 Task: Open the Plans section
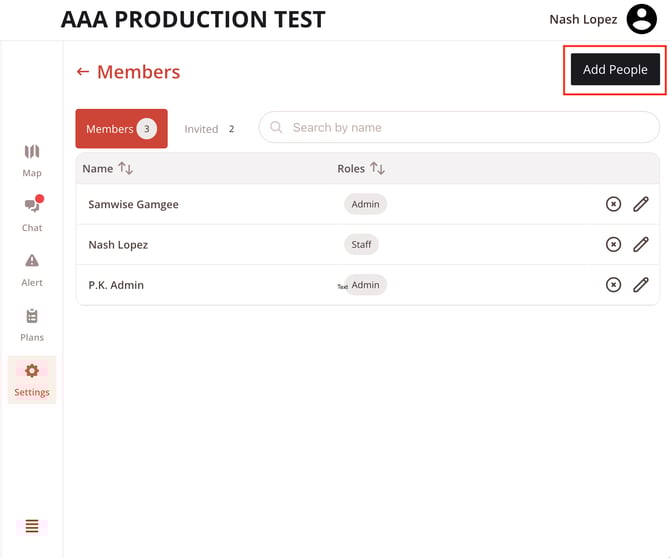coord(32,323)
